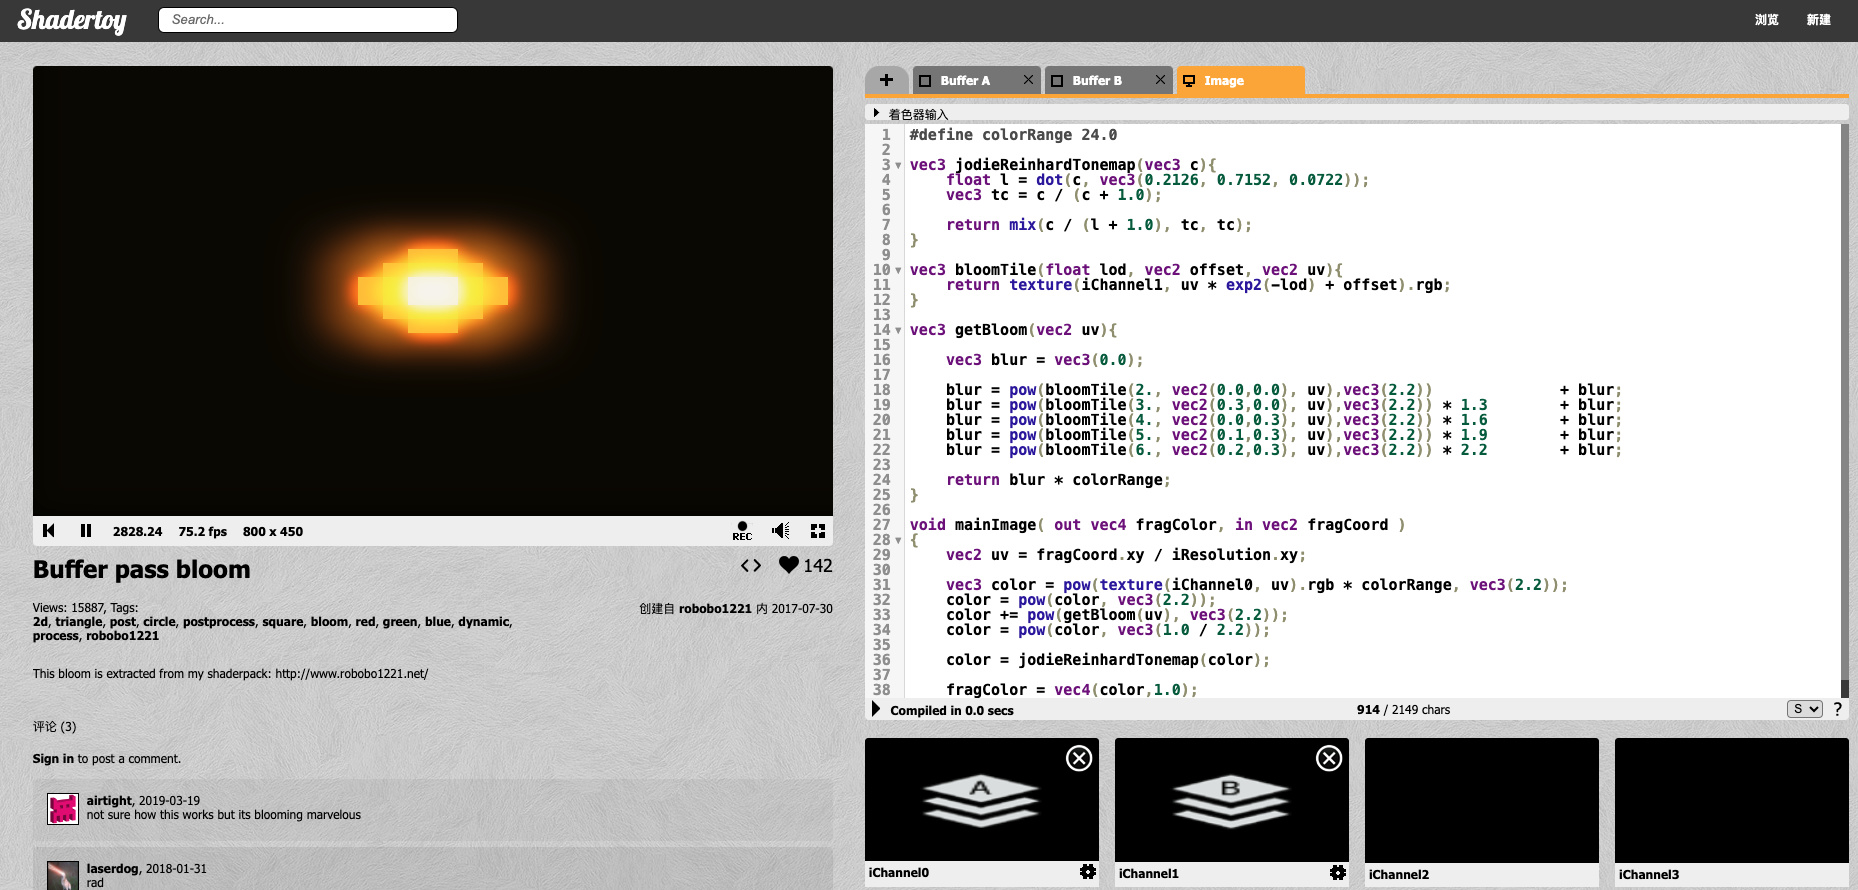The height and width of the screenshot is (890, 1858).
Task: Enter fullscreen preview mode
Action: [x=817, y=531]
